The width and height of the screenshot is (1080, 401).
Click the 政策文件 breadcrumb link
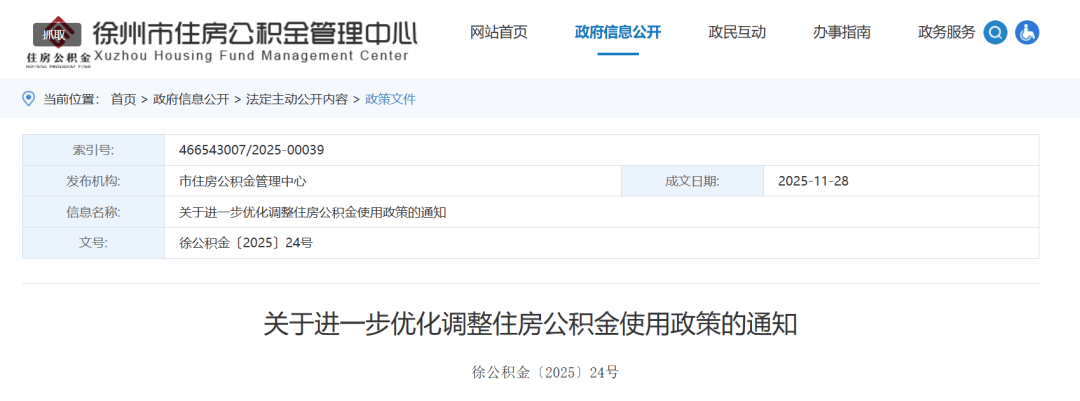(x=390, y=99)
